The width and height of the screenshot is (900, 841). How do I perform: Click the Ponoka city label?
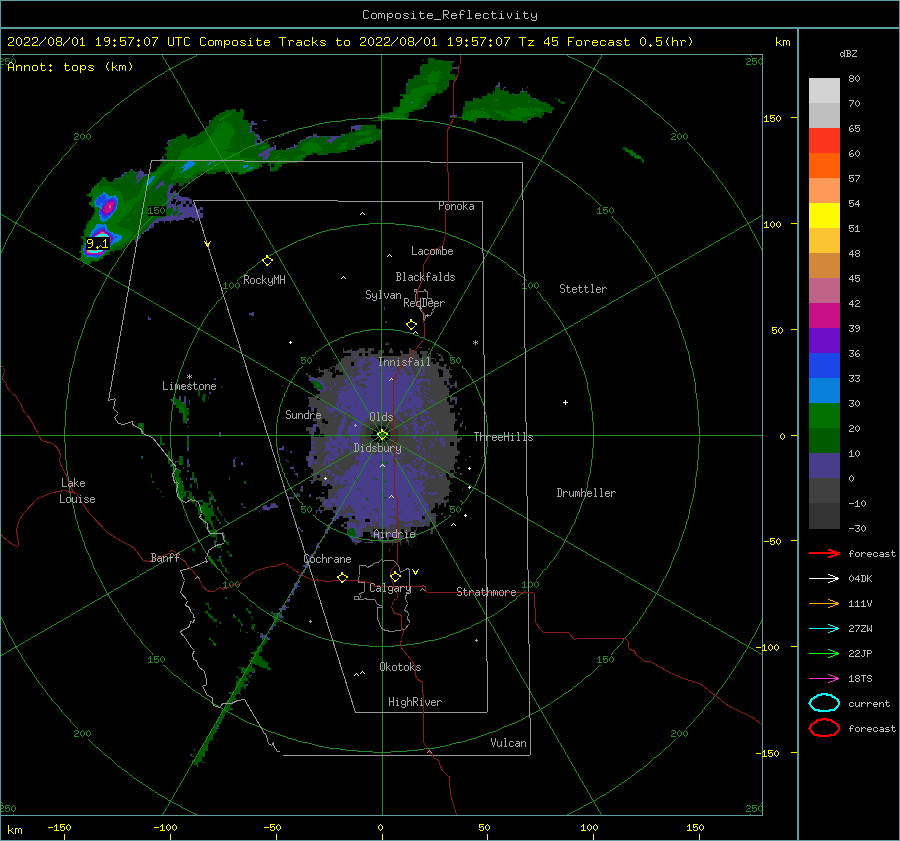(x=456, y=206)
